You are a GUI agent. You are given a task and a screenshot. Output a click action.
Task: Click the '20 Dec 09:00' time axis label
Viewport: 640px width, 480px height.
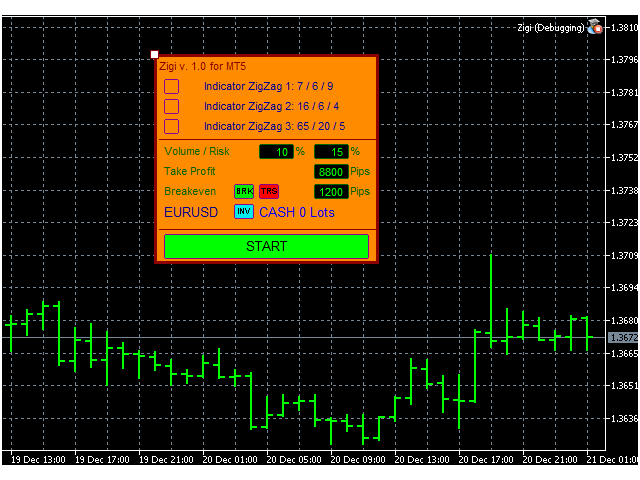click(x=358, y=460)
